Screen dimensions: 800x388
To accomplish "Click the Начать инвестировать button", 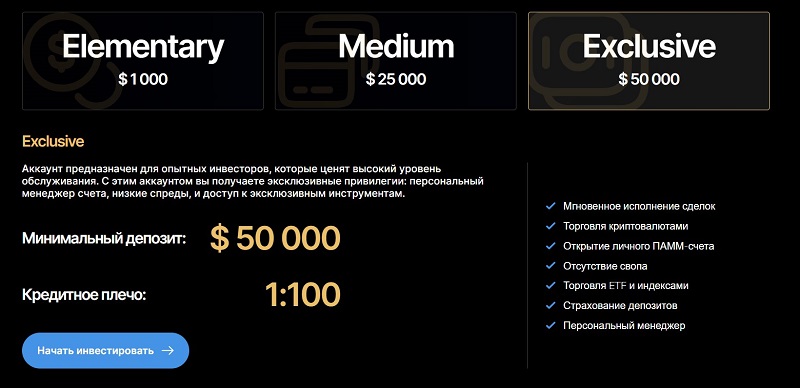I will [106, 351].
